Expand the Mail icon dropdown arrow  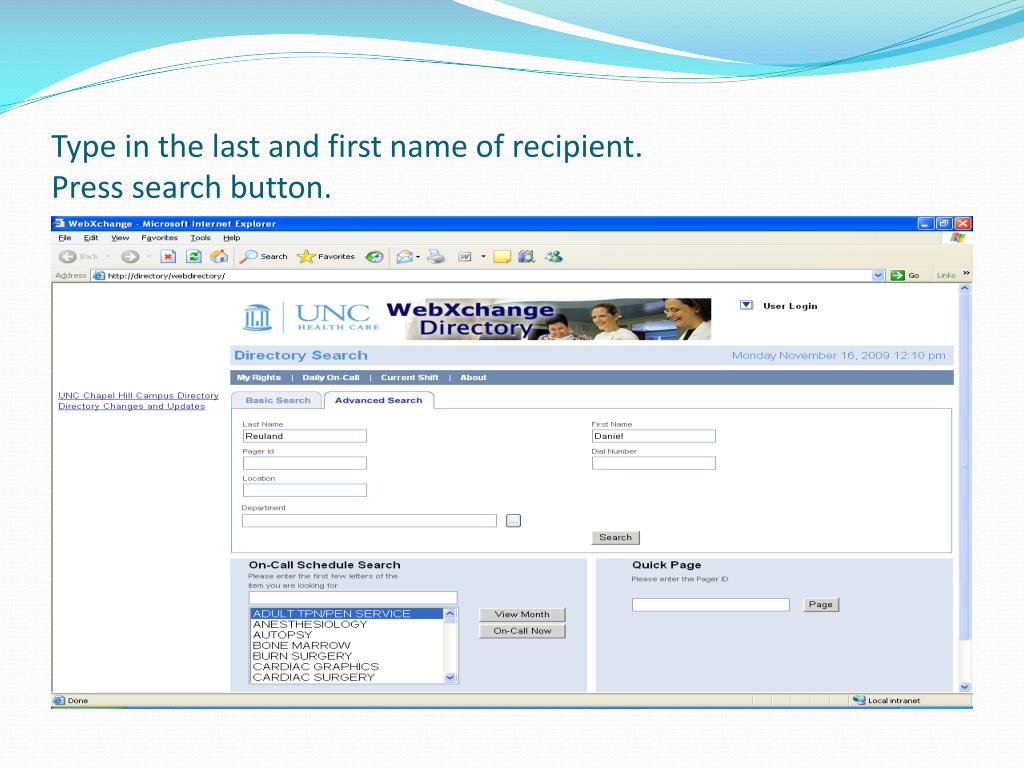coord(418,257)
